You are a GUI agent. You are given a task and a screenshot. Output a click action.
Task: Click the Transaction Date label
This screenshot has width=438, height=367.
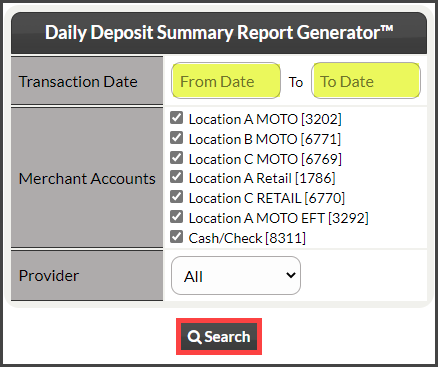(x=78, y=82)
